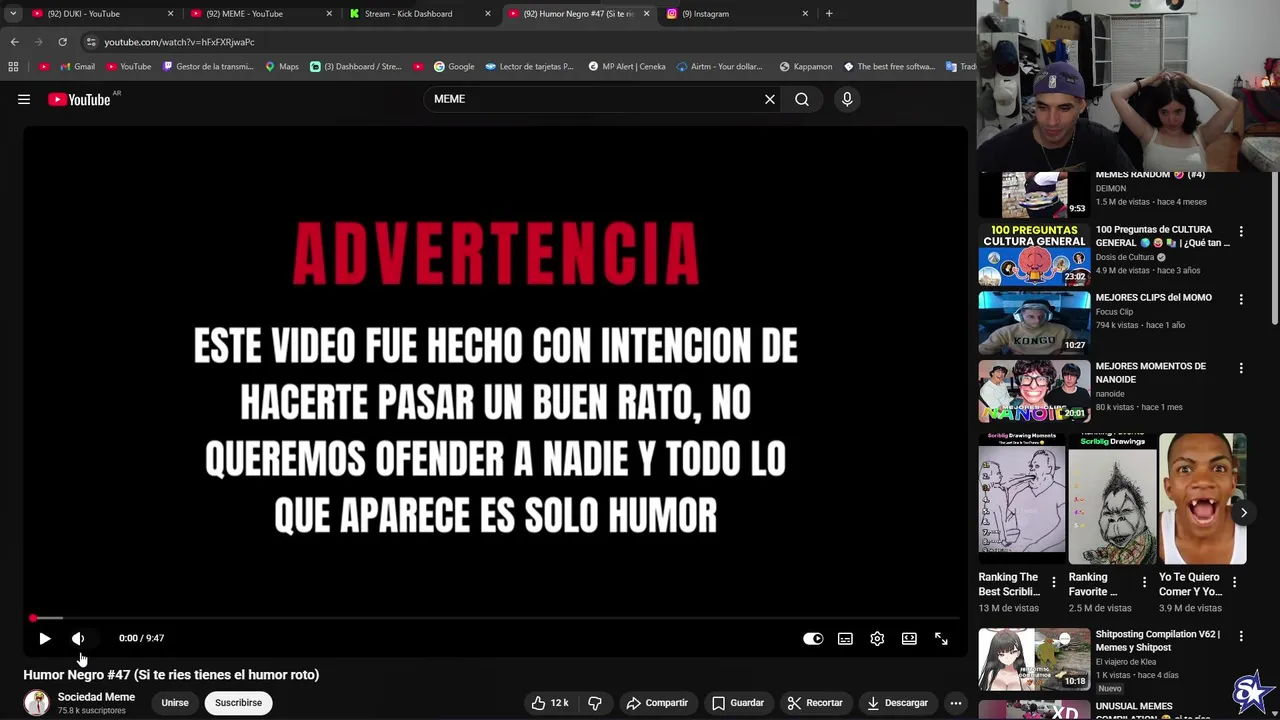Open Gestor de la transmi... bookmark
This screenshot has height=720, width=1280.
(x=208, y=67)
